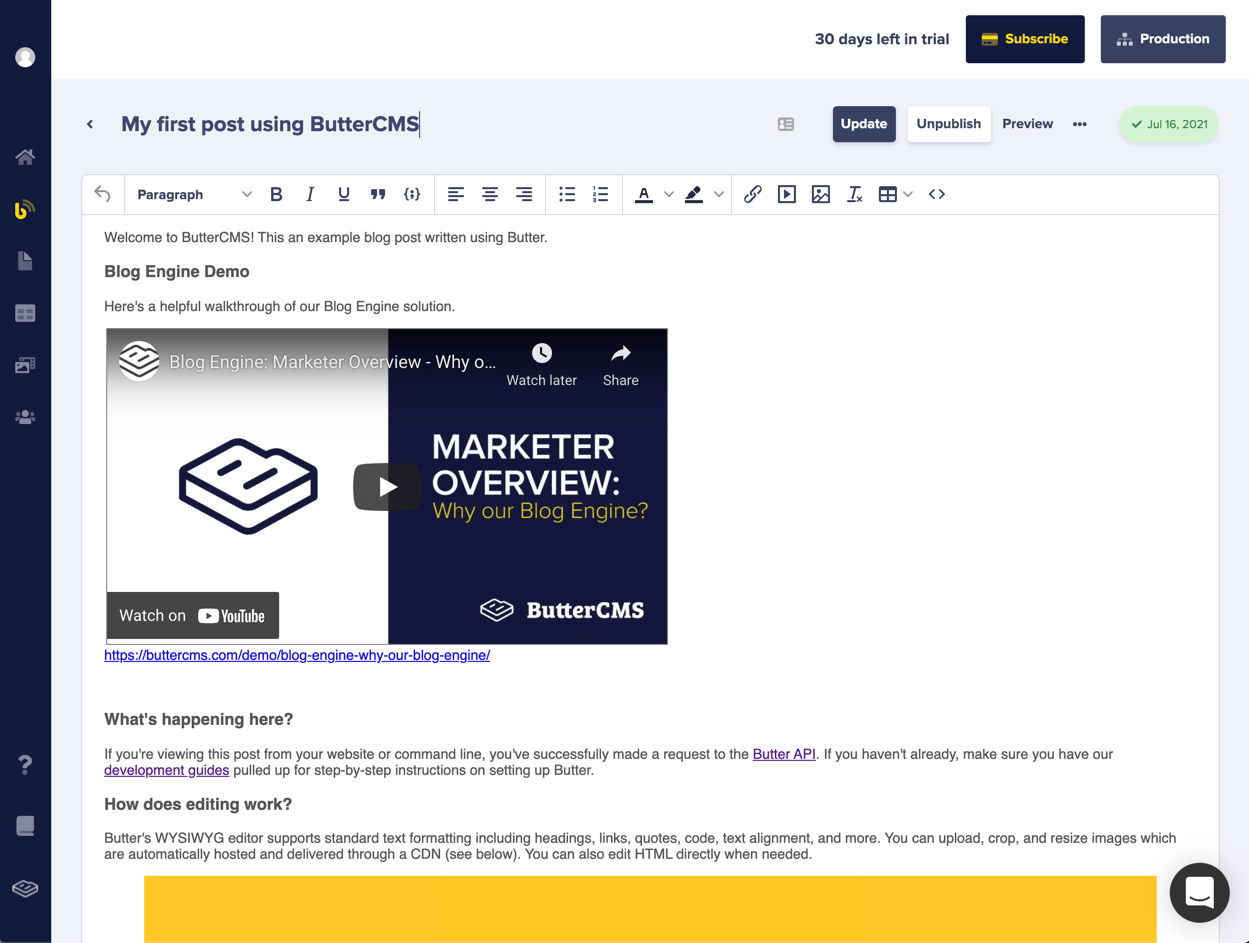Open the Blog posts icon in sidebar

pyautogui.click(x=25, y=209)
